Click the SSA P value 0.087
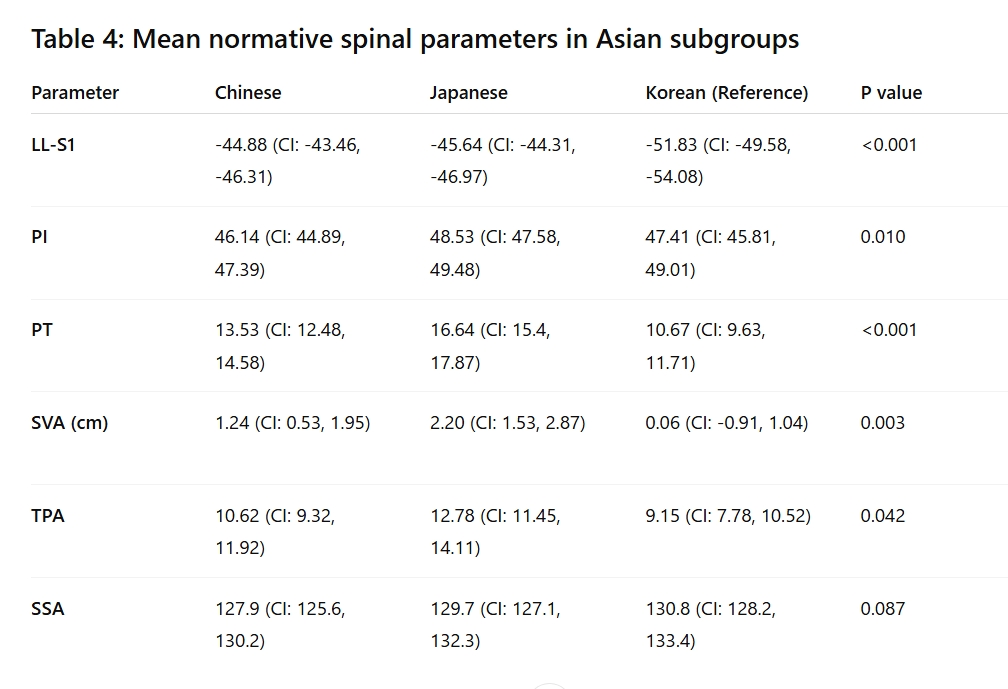 (883, 609)
